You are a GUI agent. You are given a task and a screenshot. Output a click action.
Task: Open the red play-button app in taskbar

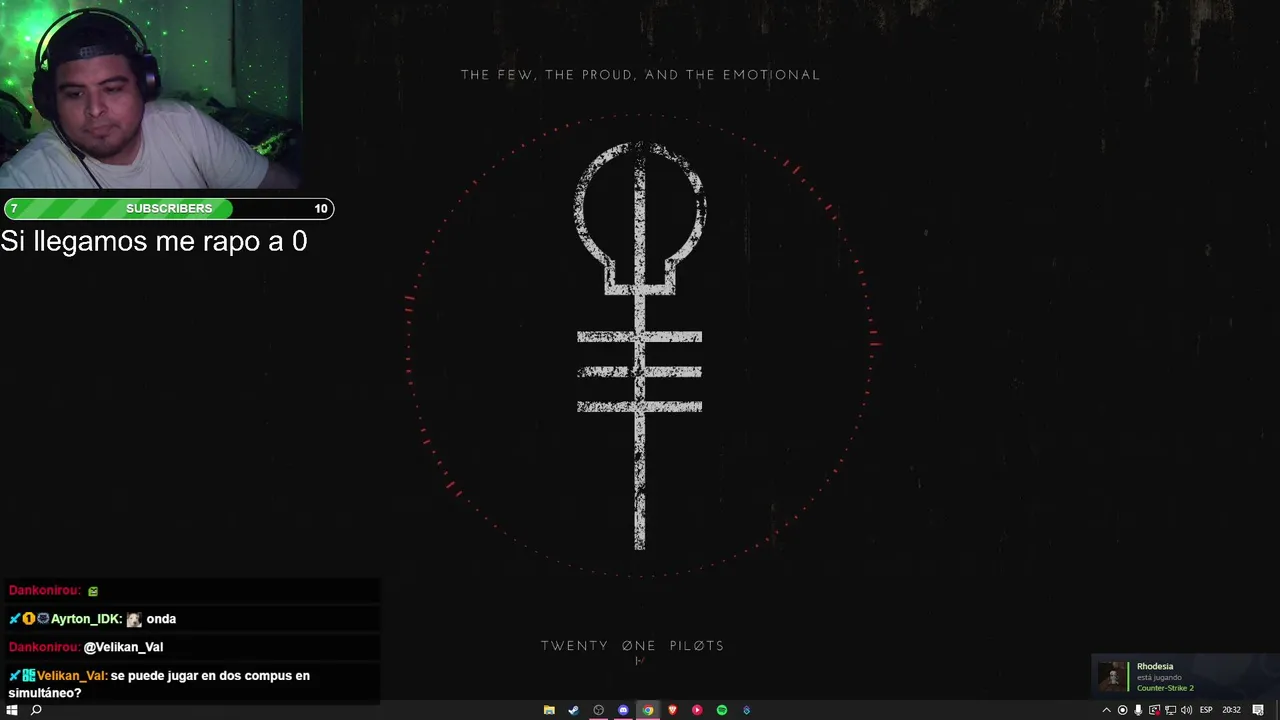tap(697, 710)
